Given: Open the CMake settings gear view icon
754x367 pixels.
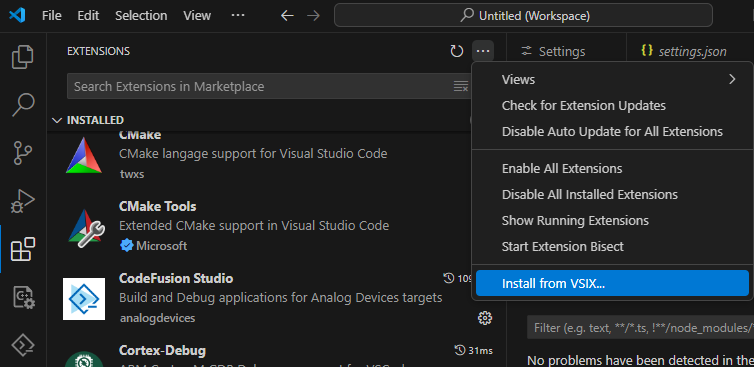Looking at the screenshot, I should tap(23, 297).
